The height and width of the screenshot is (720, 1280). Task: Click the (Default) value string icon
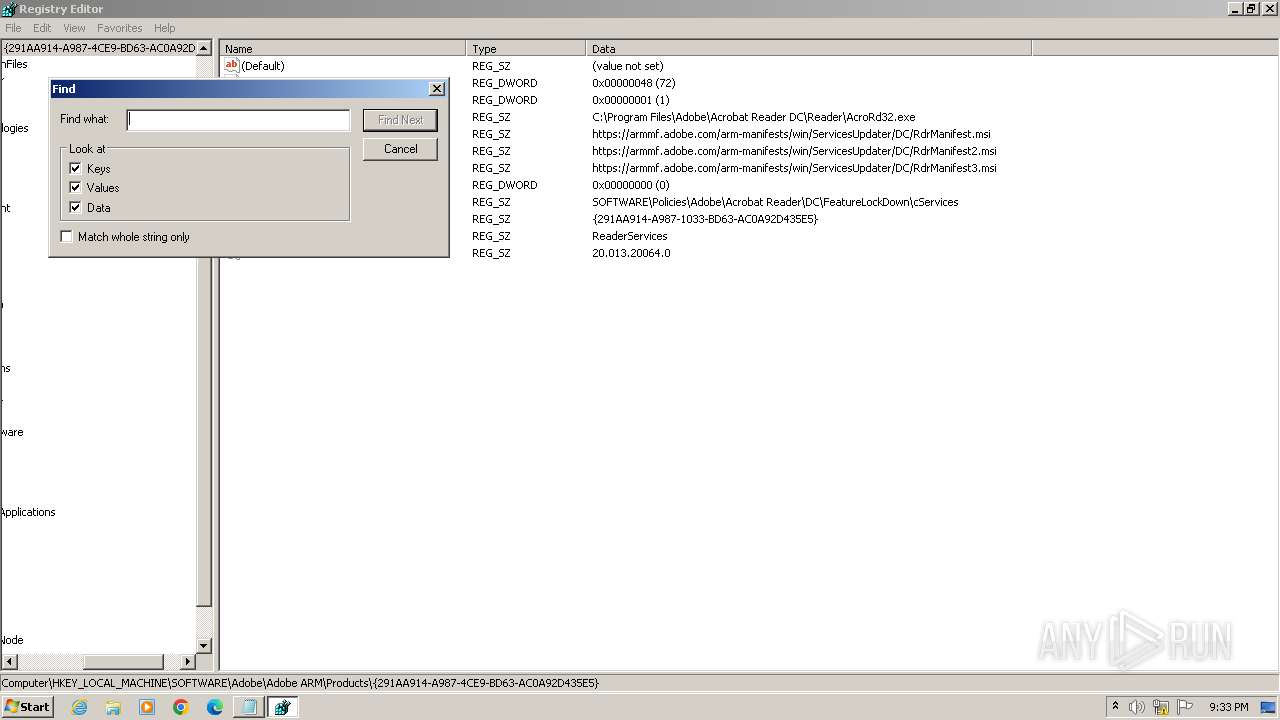click(232, 66)
